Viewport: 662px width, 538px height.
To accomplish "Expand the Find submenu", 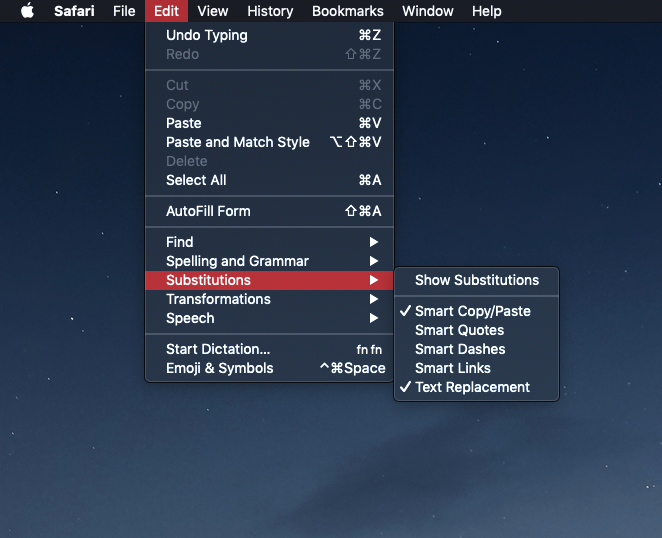I will (269, 242).
